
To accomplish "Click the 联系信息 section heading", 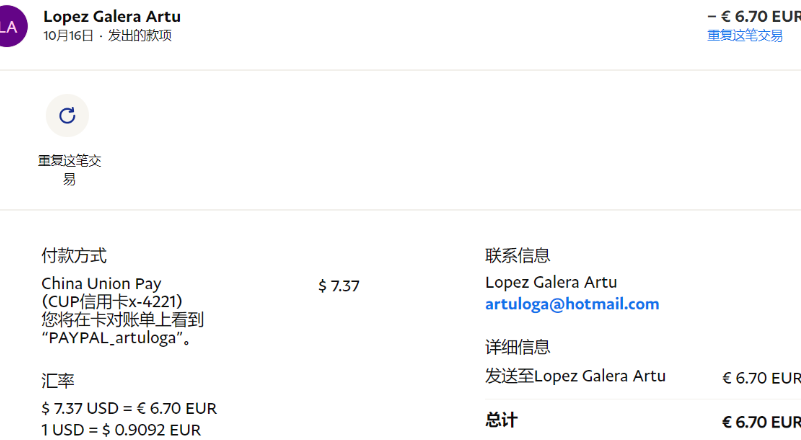I will 518,256.
